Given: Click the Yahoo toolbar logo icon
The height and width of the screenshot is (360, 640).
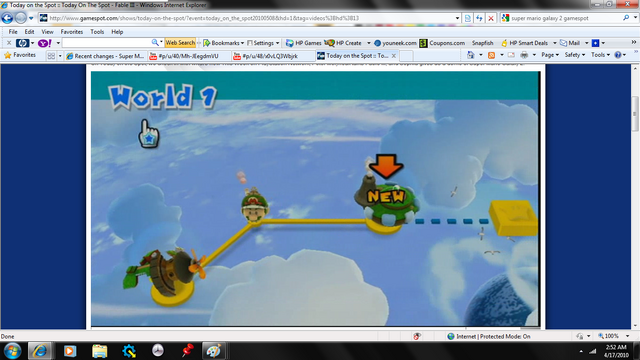Looking at the screenshot, I should click(44, 43).
